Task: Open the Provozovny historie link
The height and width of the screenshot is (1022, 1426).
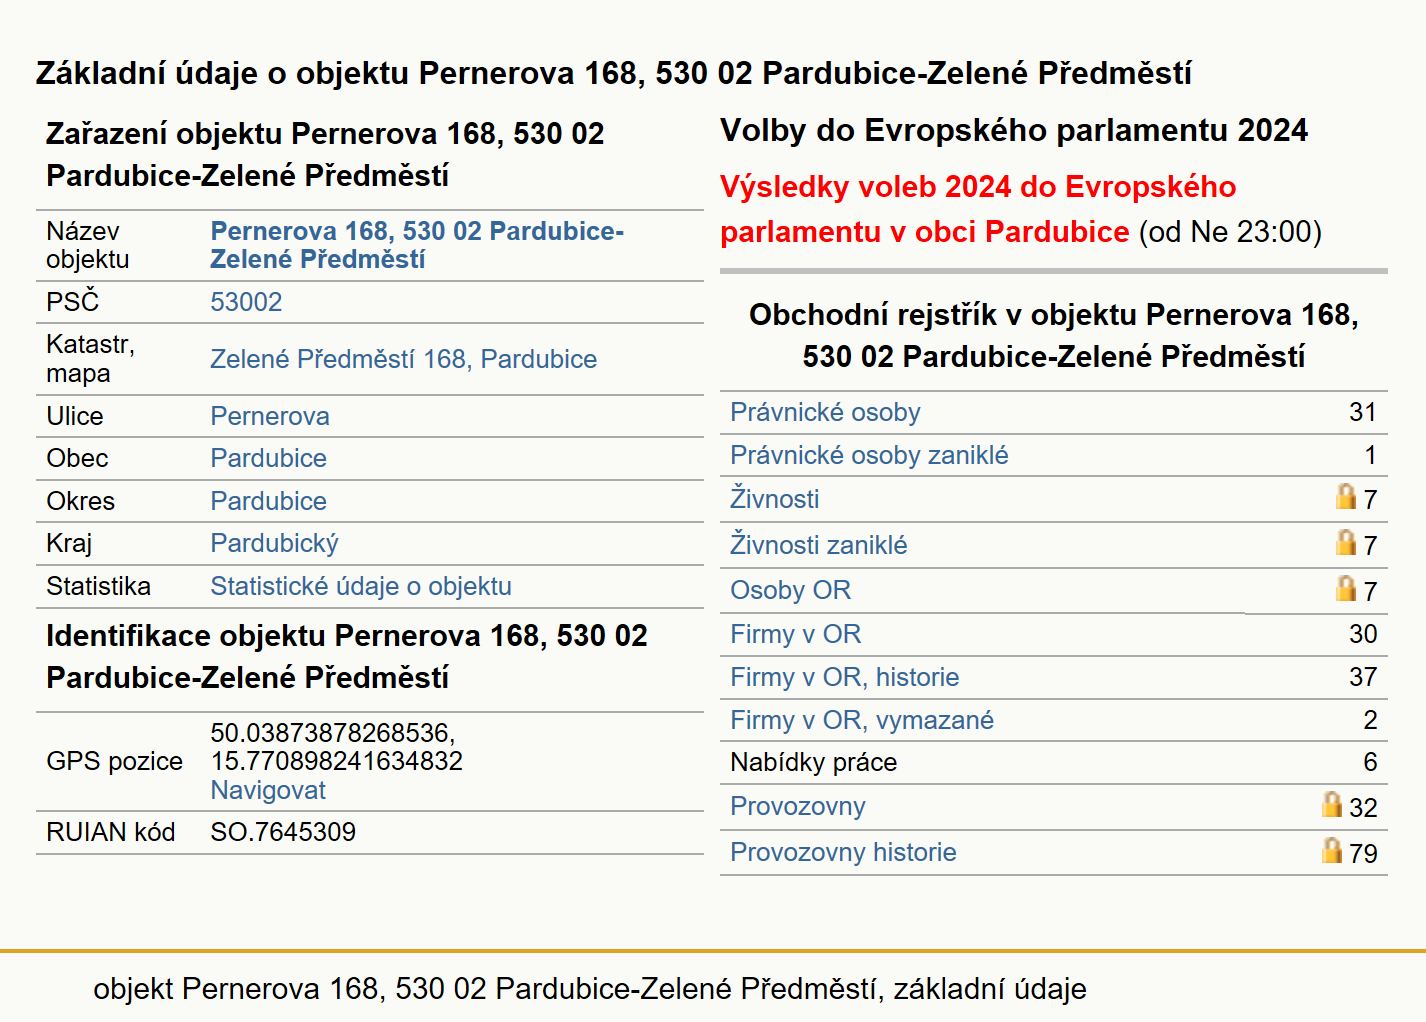Action: [843, 852]
